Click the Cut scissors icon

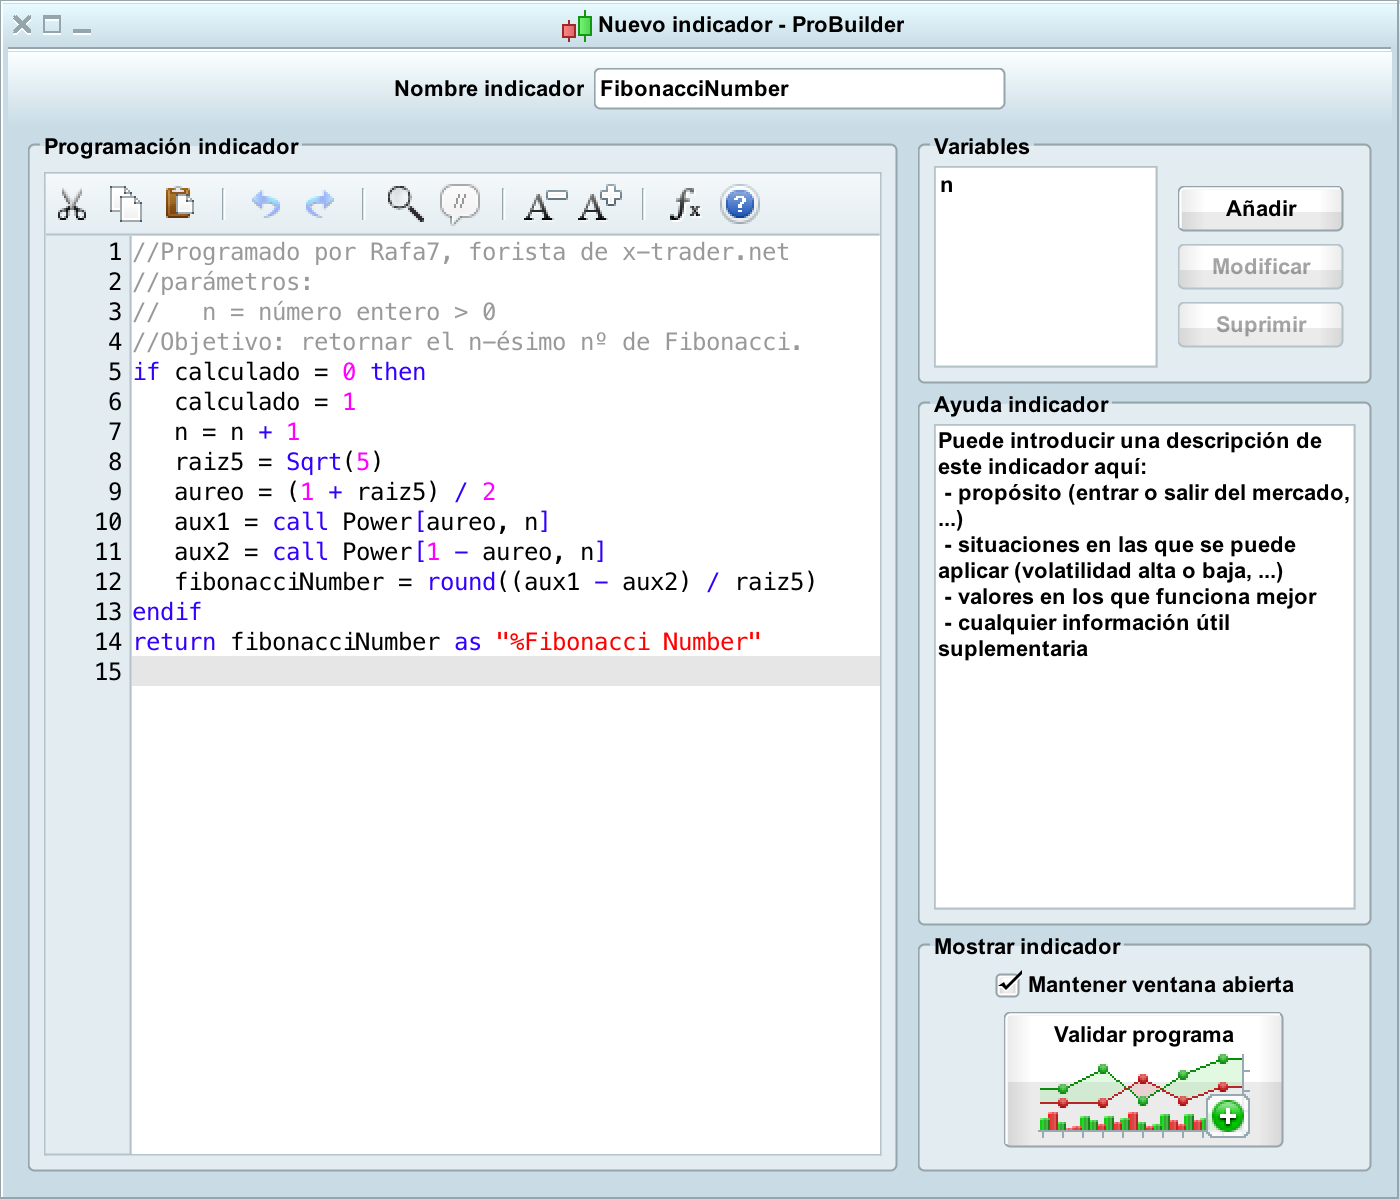coord(72,204)
